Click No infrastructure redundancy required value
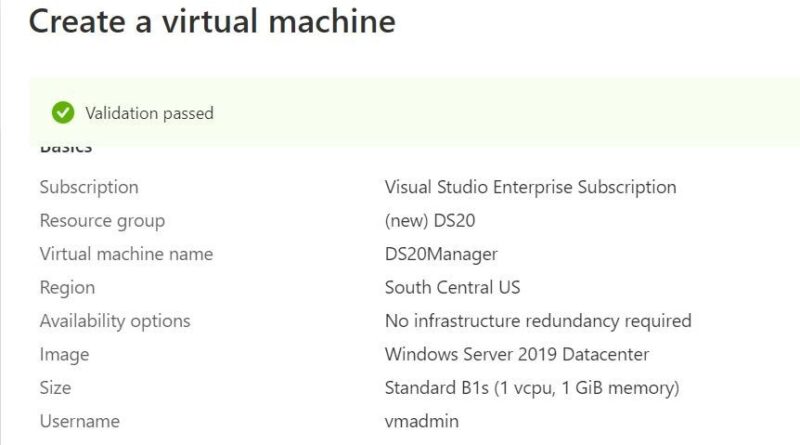Image resolution: width=800 pixels, height=445 pixels. point(538,321)
